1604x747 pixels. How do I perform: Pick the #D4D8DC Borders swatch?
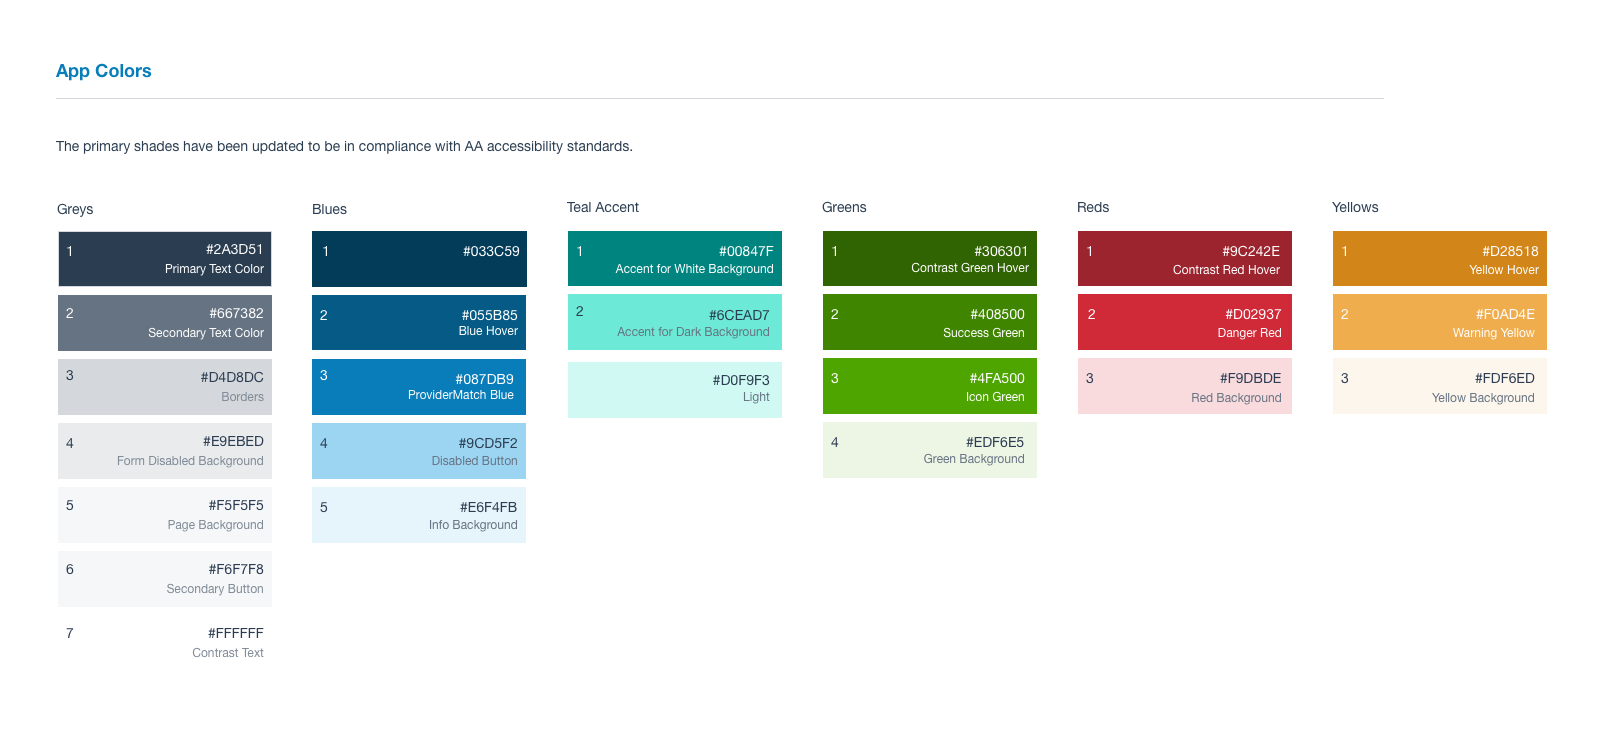click(165, 387)
